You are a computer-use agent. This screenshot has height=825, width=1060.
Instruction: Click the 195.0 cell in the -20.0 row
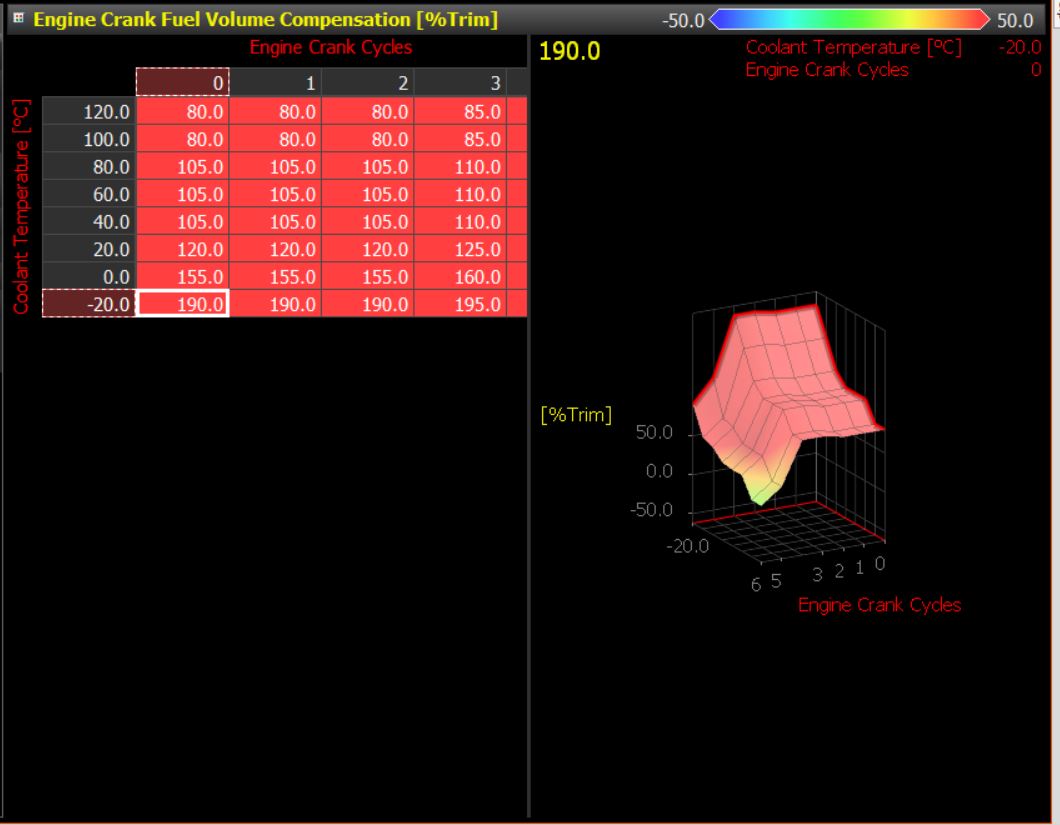click(460, 304)
